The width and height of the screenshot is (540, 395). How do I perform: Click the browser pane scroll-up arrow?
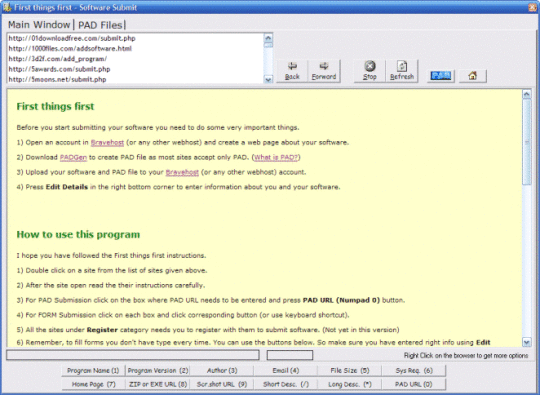[527, 94]
